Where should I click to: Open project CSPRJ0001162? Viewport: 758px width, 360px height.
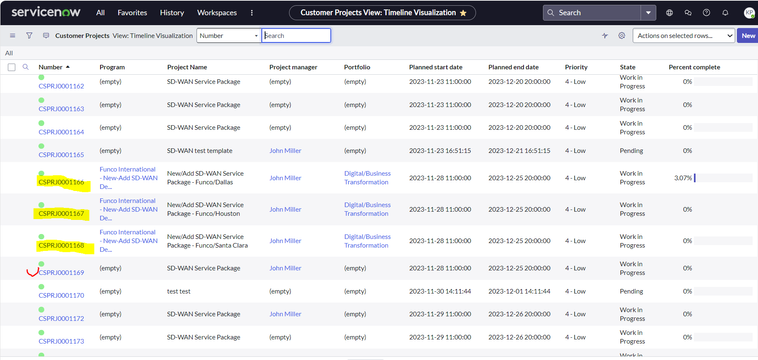pos(61,86)
